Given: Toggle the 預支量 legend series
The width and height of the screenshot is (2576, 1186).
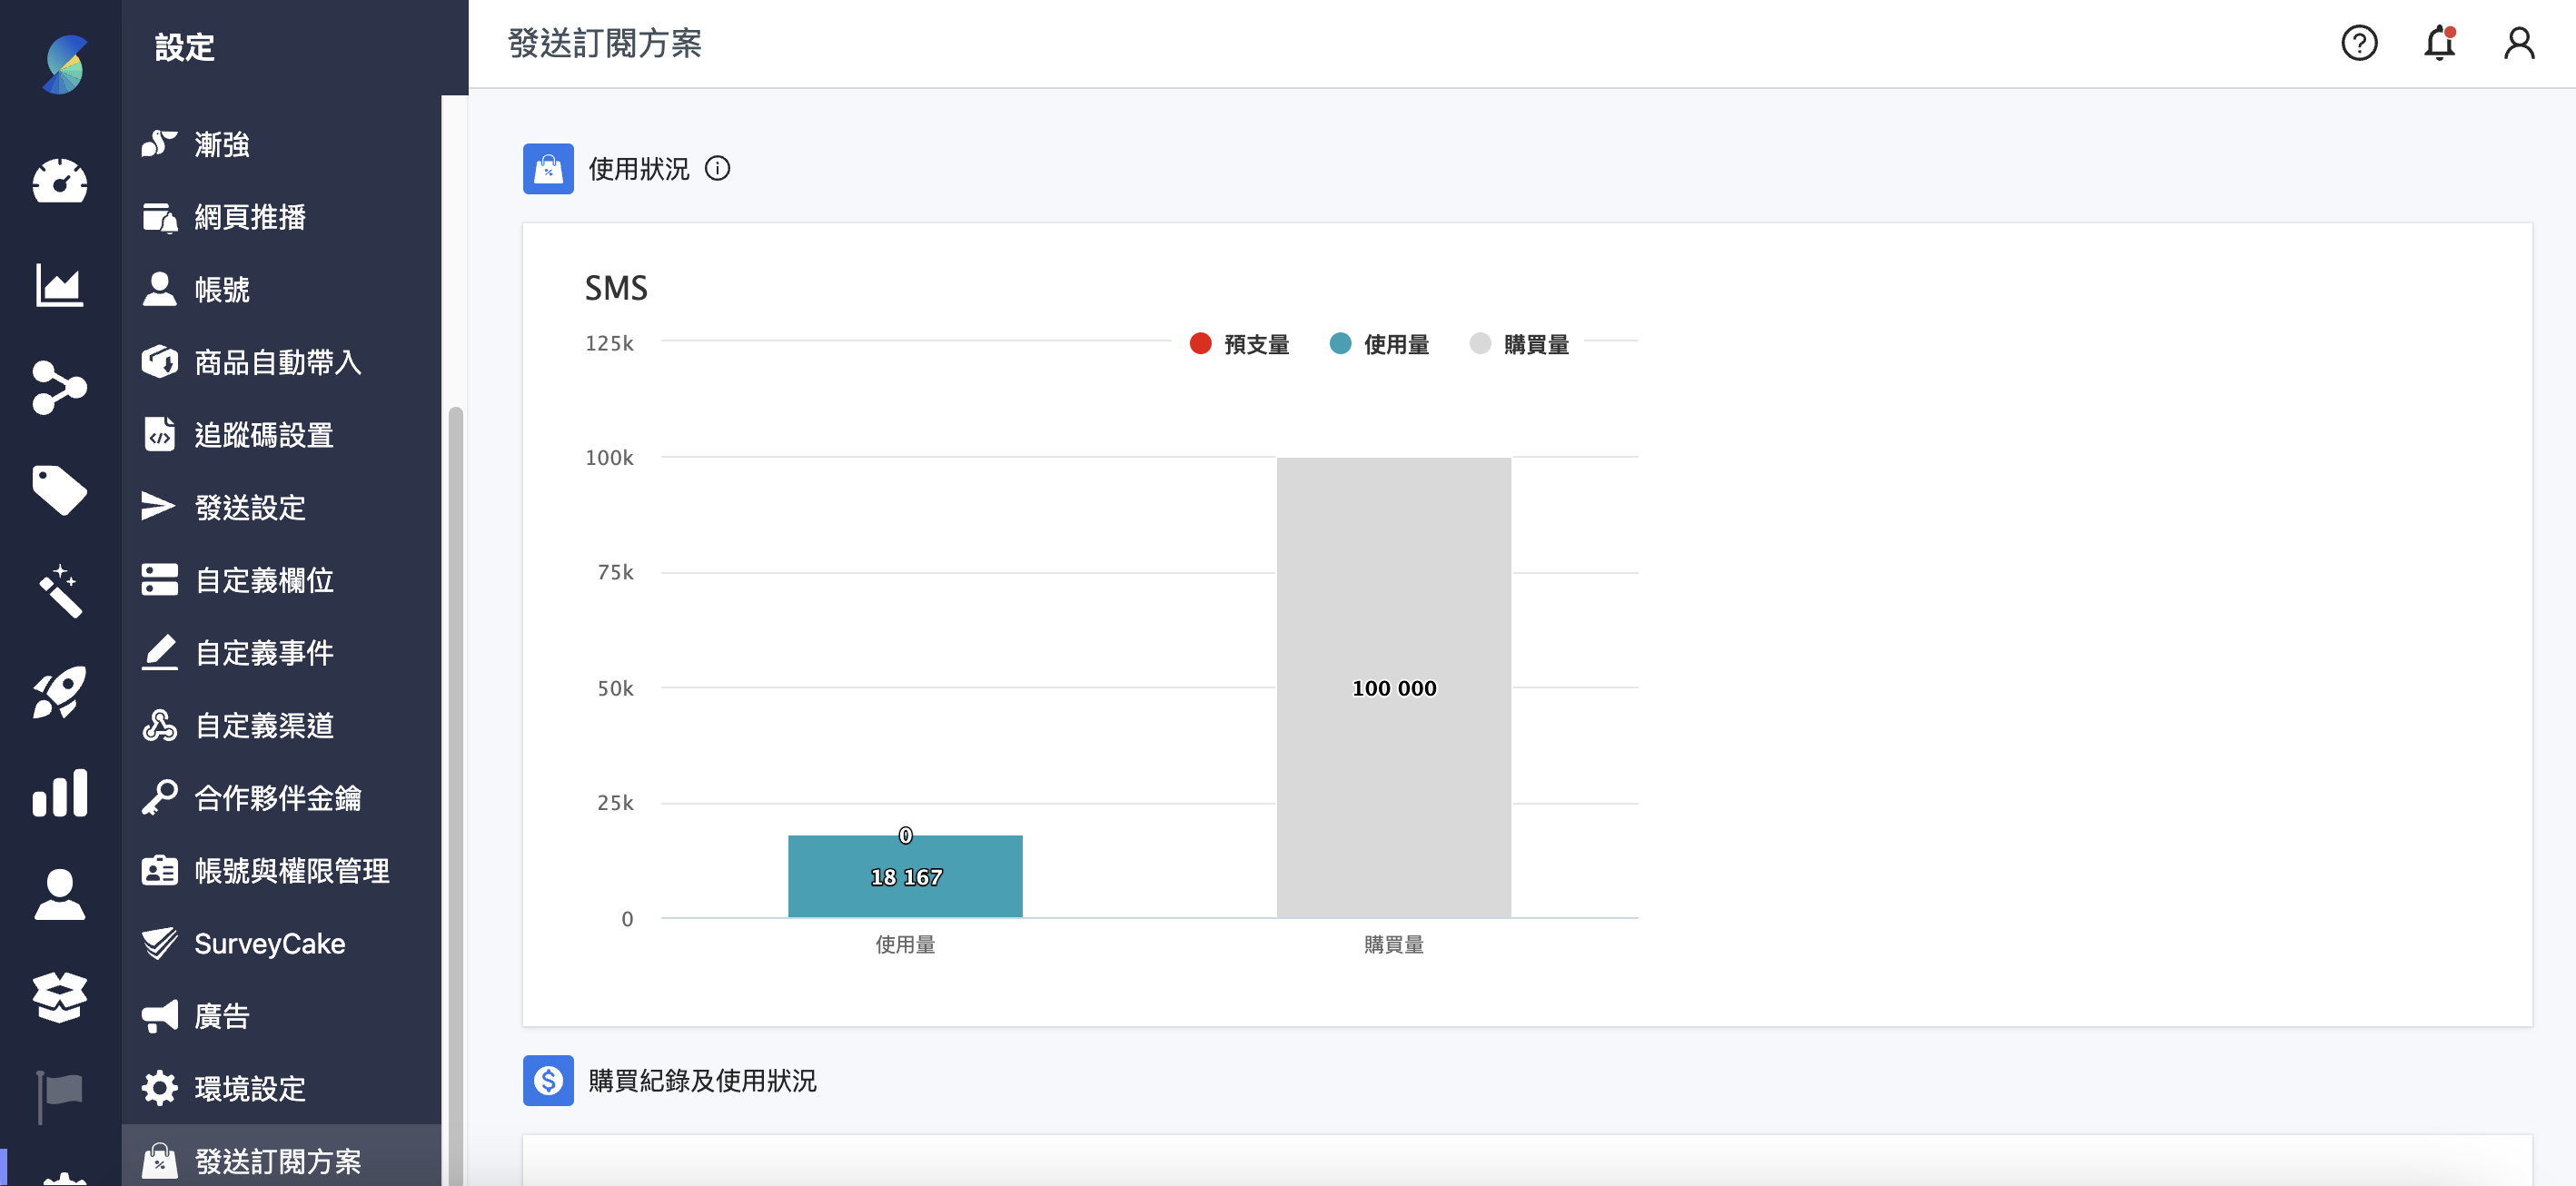Looking at the screenshot, I should tap(1239, 344).
